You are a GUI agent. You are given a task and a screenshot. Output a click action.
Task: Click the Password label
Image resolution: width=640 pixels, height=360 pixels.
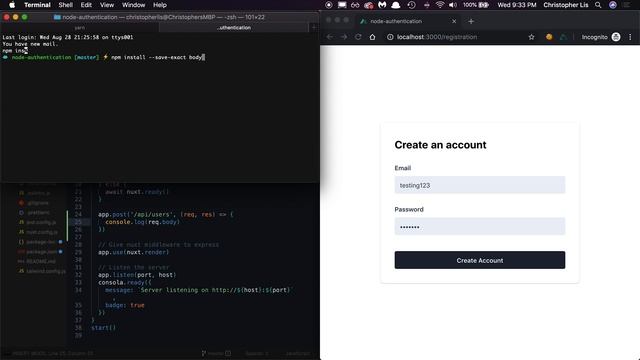409,209
